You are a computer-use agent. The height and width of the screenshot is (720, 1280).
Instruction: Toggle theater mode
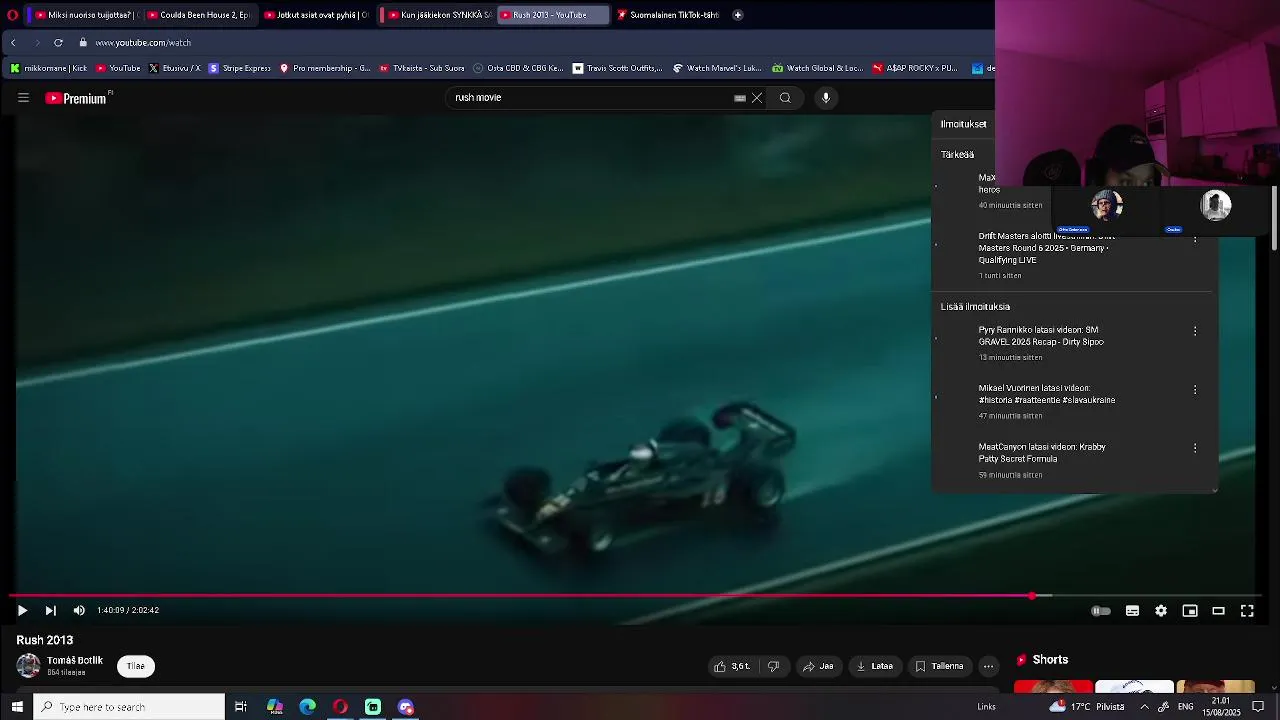pyautogui.click(x=1218, y=611)
